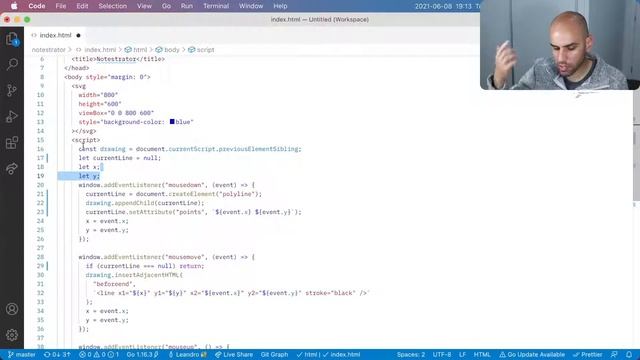The height and width of the screenshot is (360, 640).
Task: Open the Live Share activity bar icon
Action: pos(12,168)
